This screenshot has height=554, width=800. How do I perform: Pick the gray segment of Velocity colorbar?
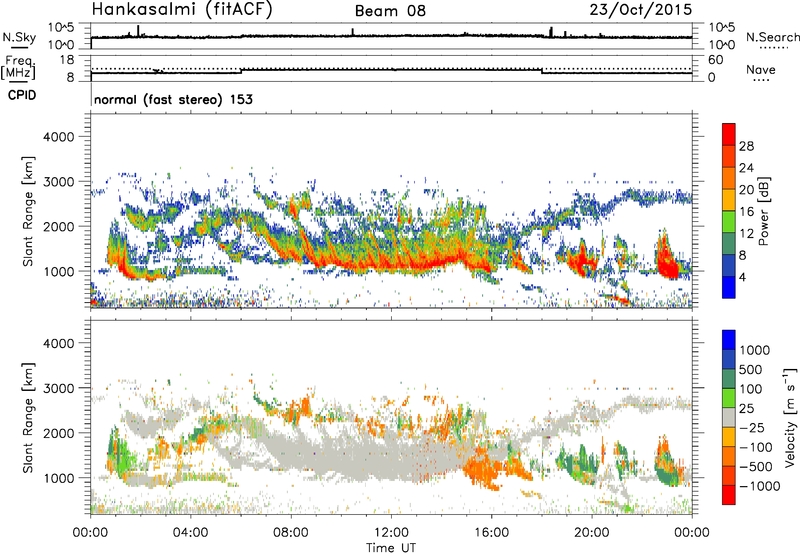coord(729,417)
